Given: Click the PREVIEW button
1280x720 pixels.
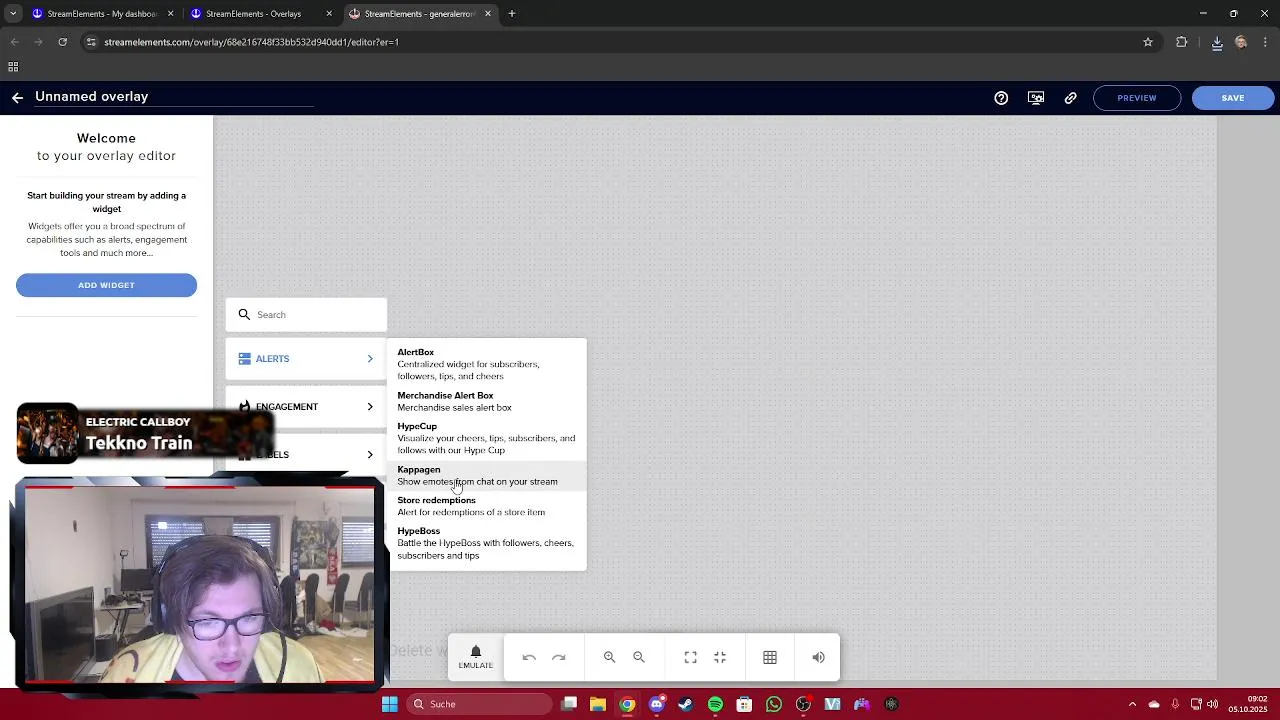Looking at the screenshot, I should (x=1137, y=98).
